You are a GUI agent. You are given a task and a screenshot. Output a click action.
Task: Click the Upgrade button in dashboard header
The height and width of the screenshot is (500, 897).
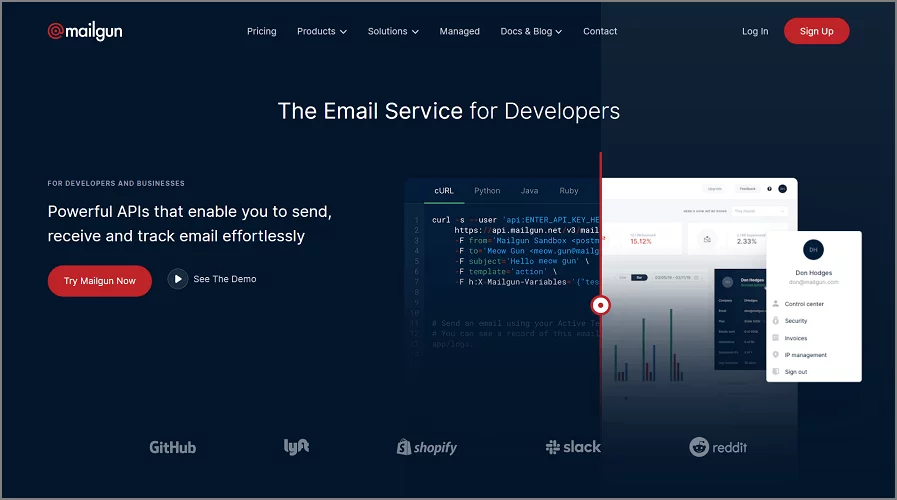point(715,189)
